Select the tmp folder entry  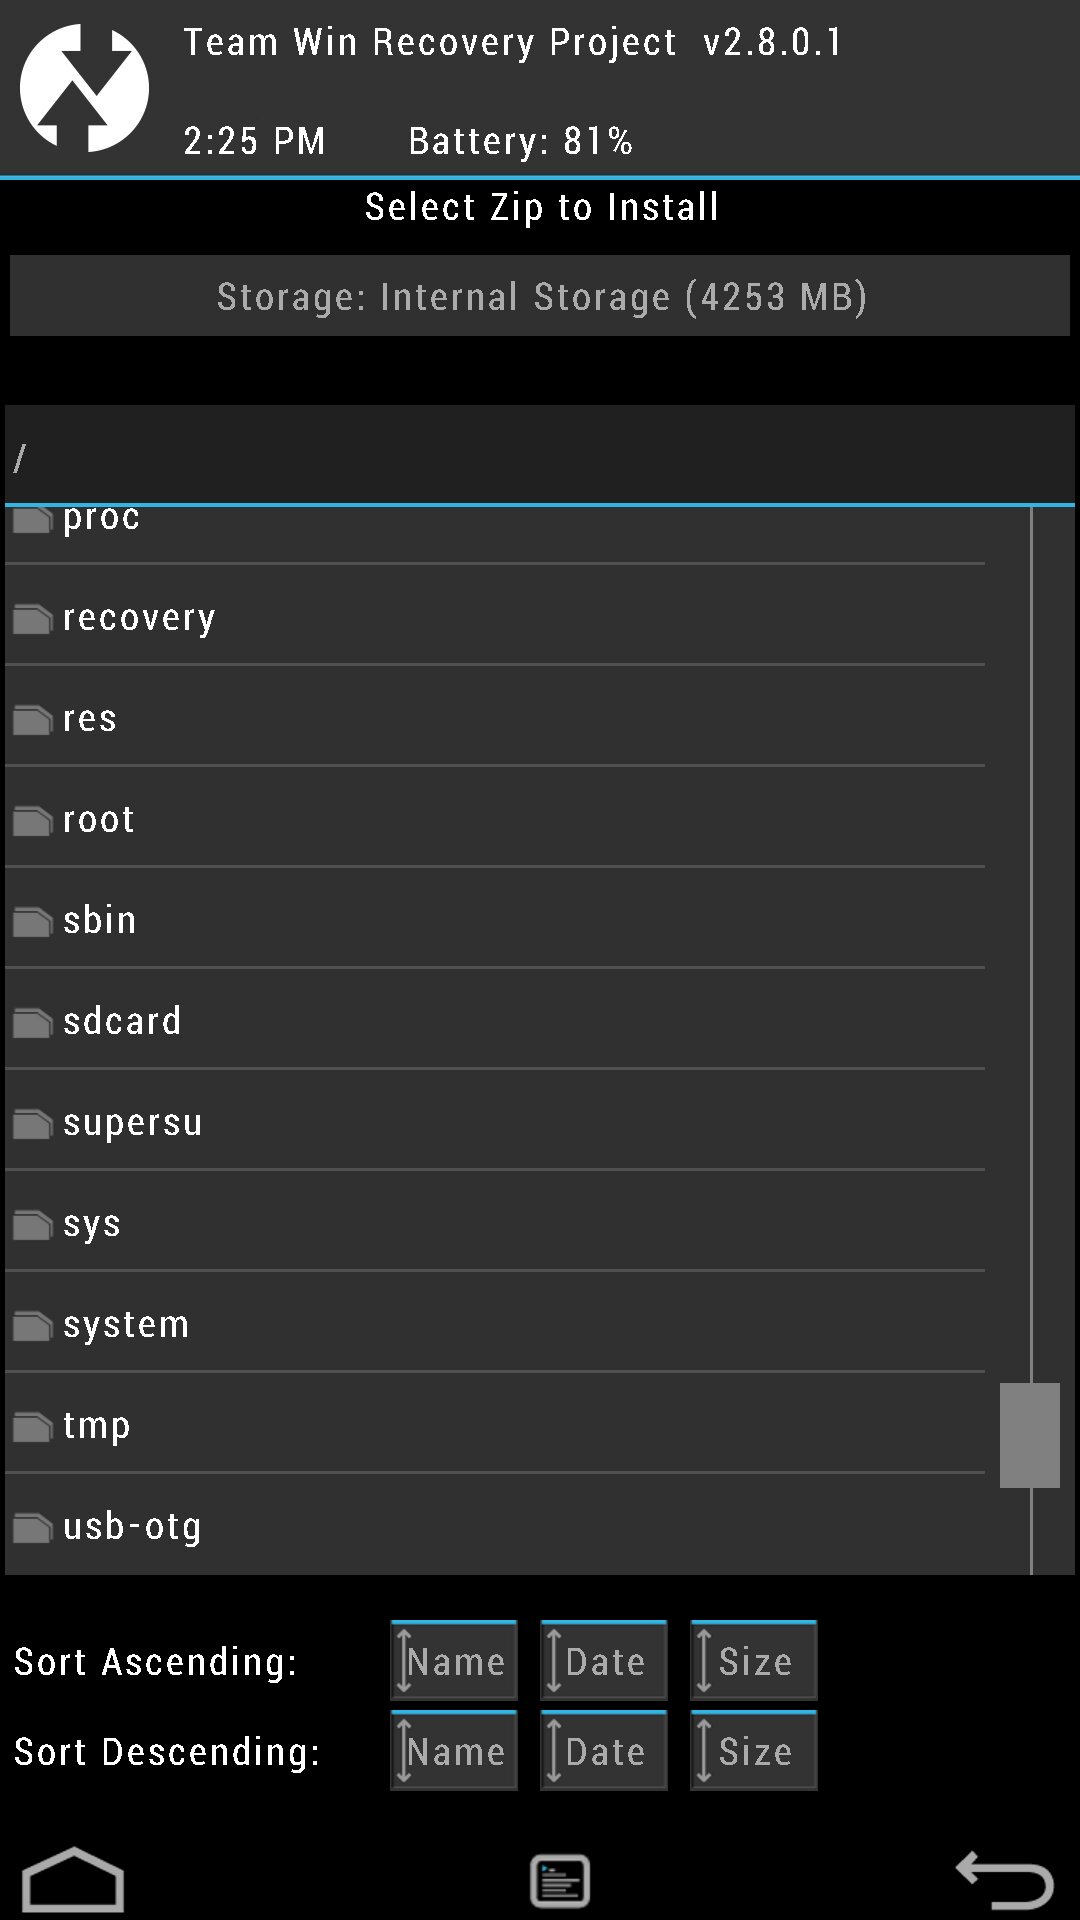[495, 1424]
